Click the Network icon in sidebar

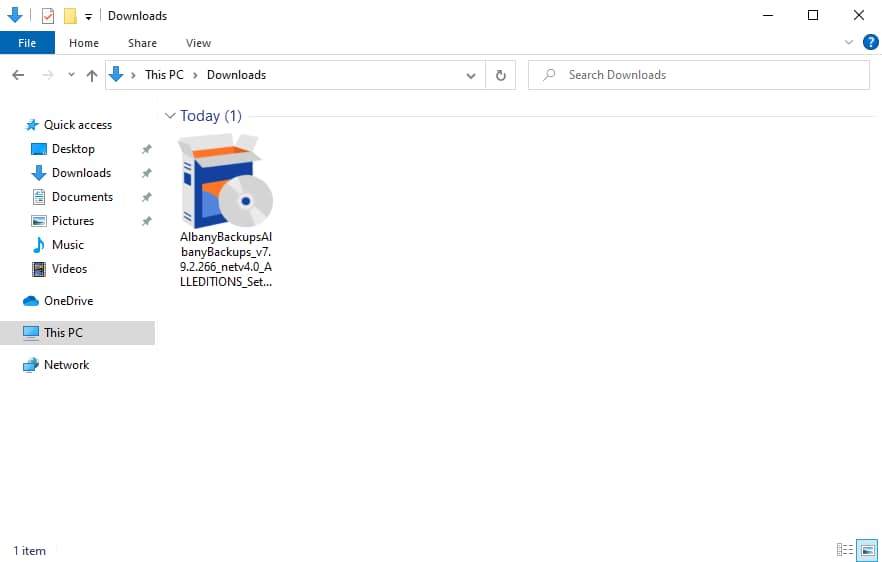point(30,365)
